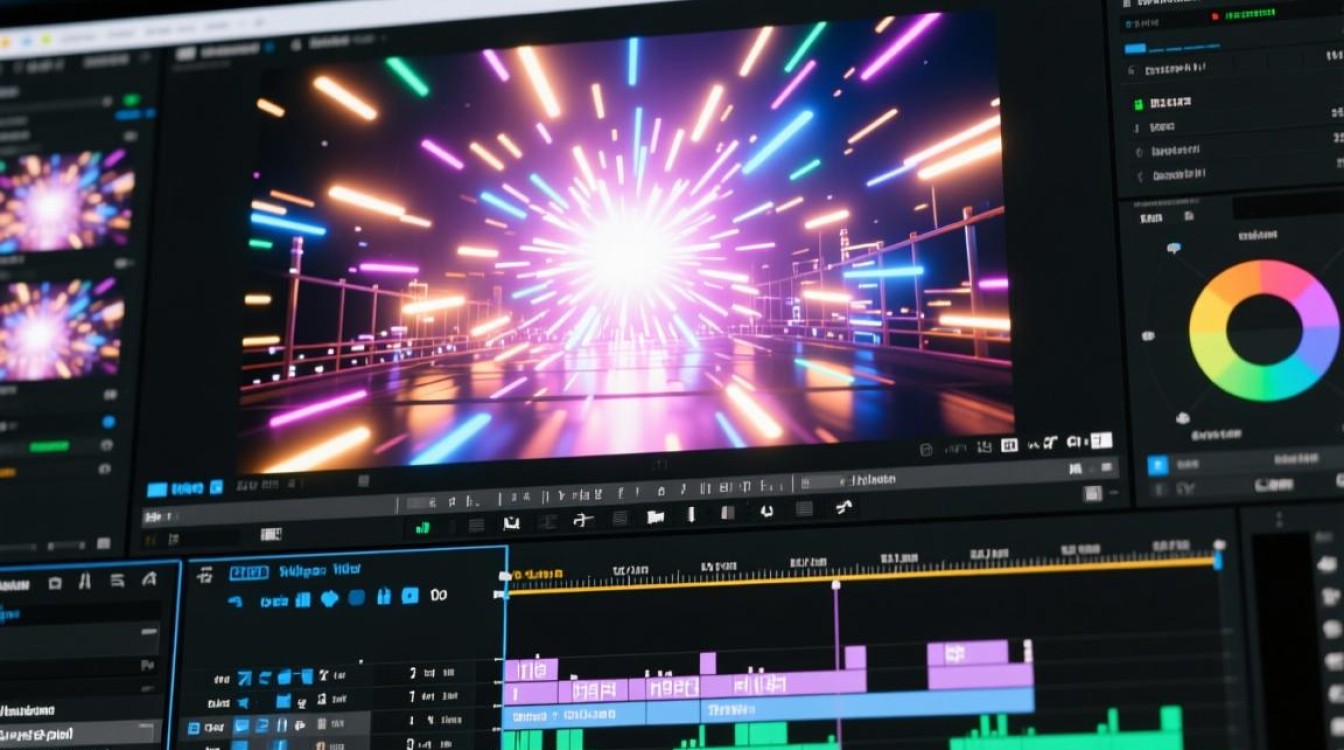Click the red record indicator at the top right
Screen dimensions: 1344x750
tap(1215, 16)
